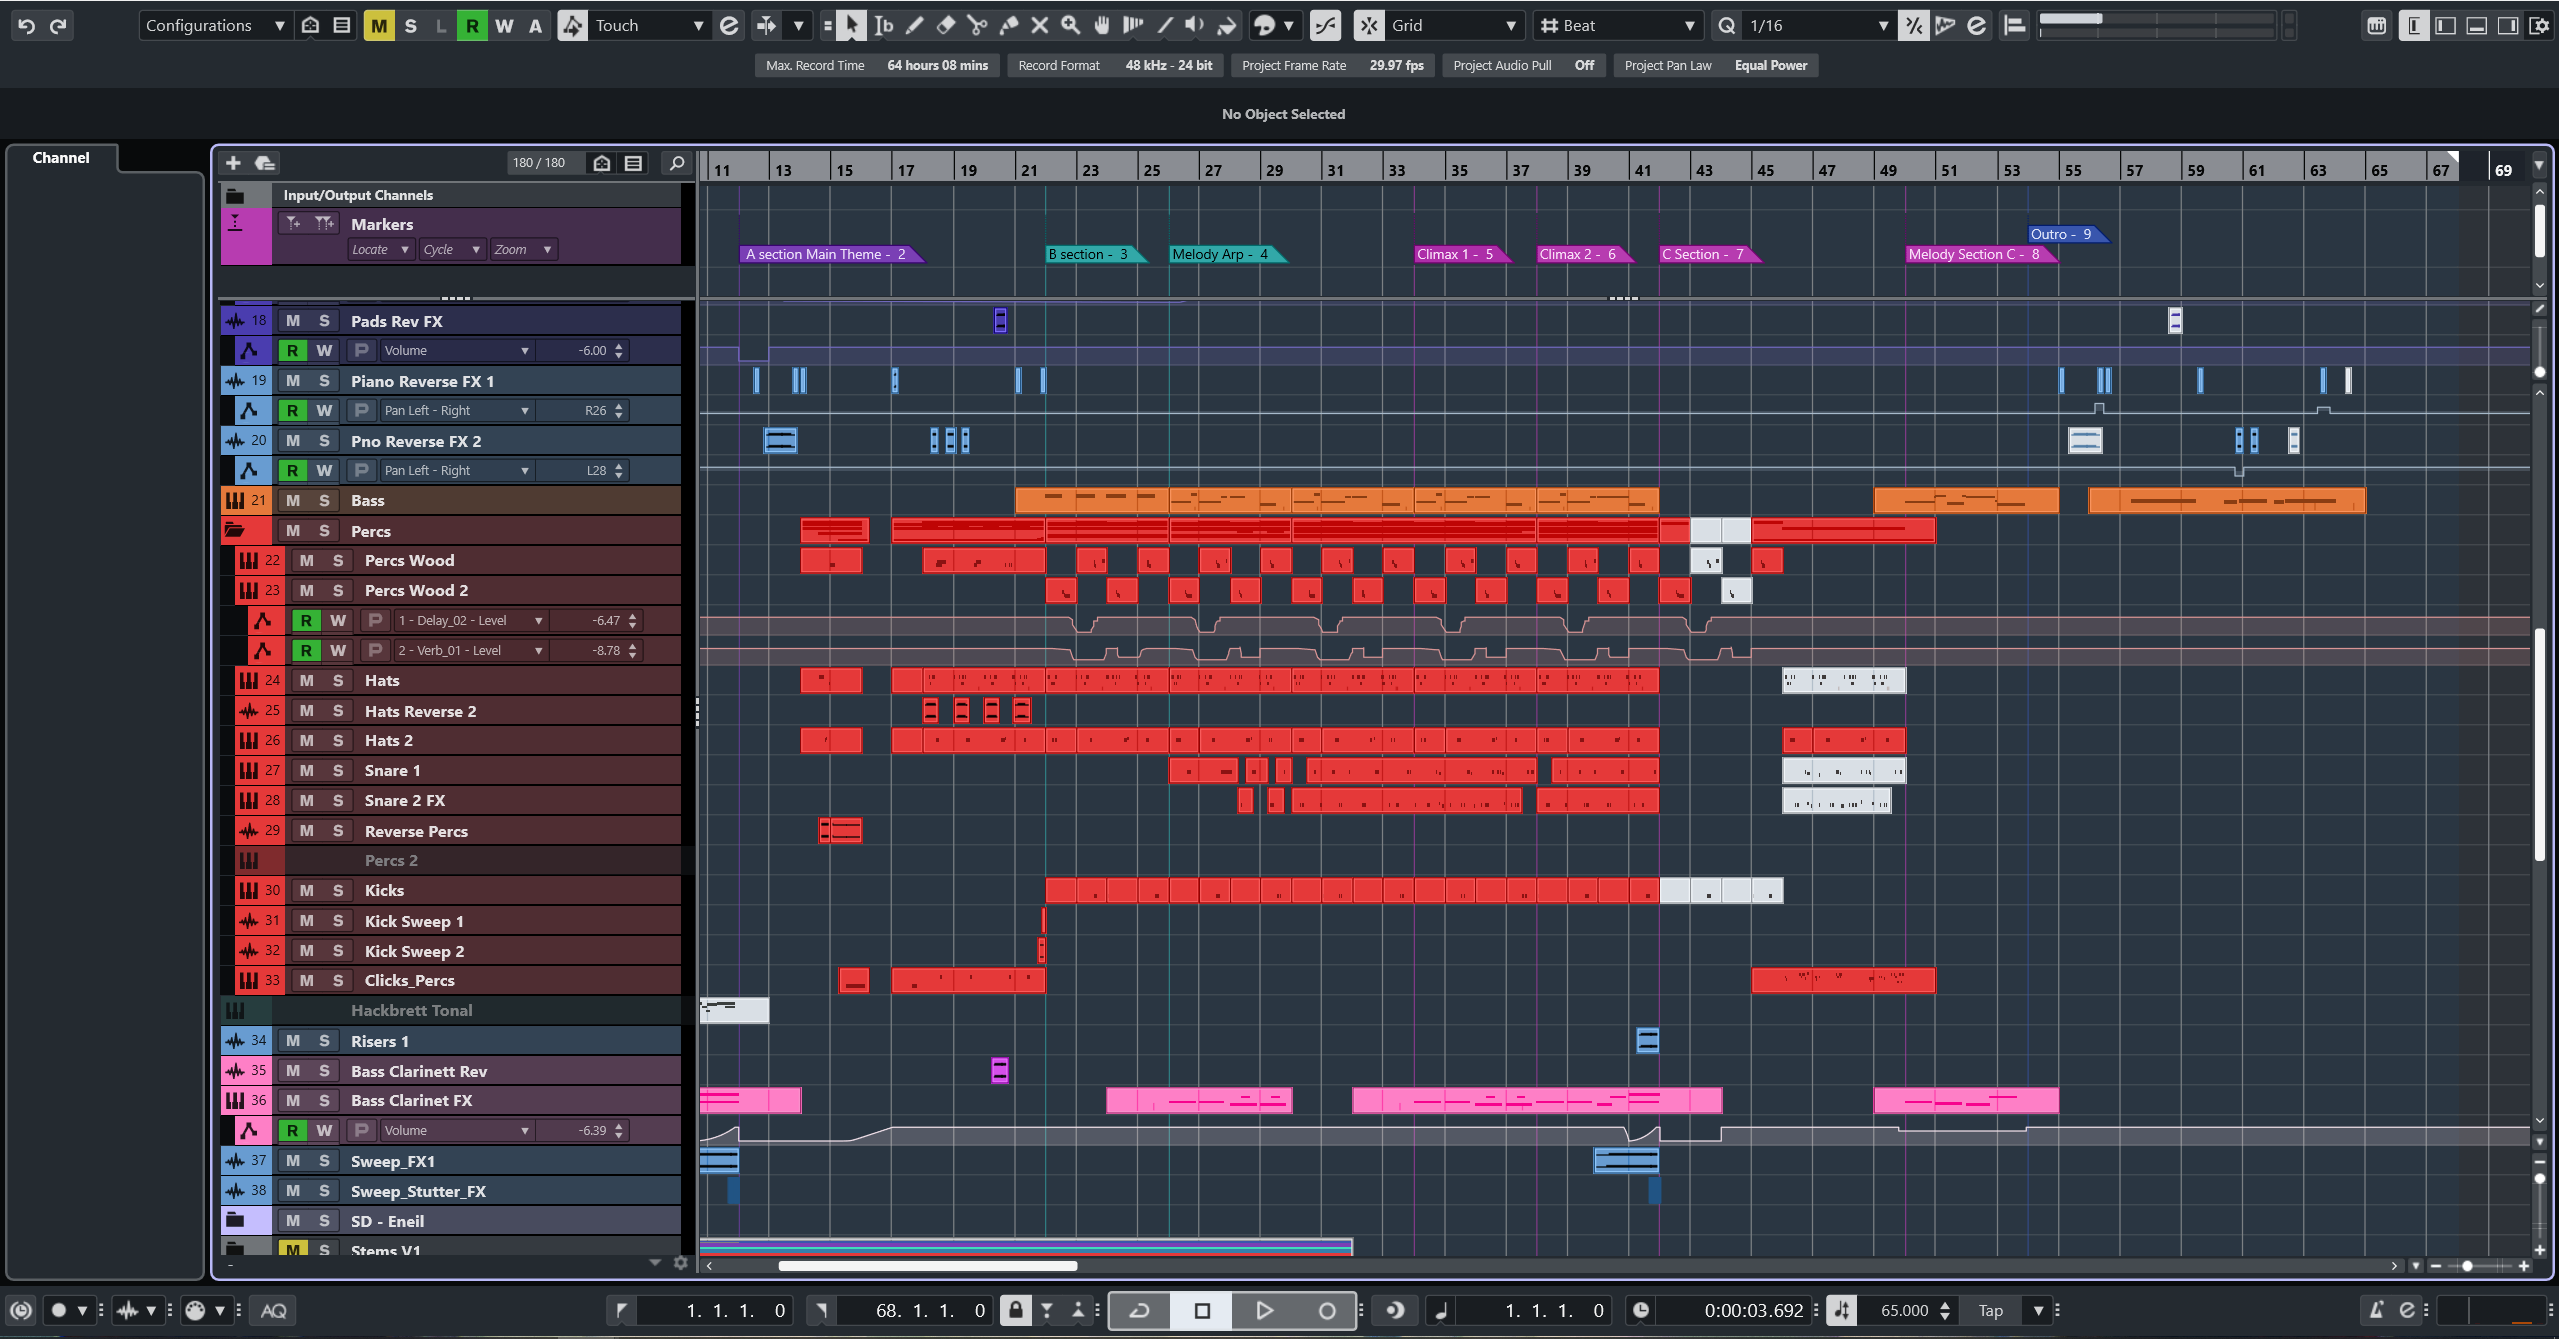The width and height of the screenshot is (2559, 1339).
Task: Open the Grid snap type dropdown
Action: 1454,26
